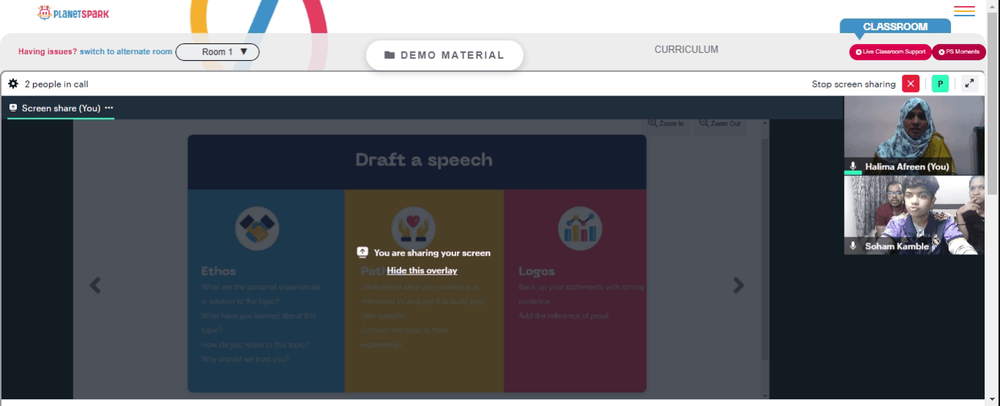Select Halima Afreen video thumbnail
The height and width of the screenshot is (406, 1000).
[x=914, y=136]
